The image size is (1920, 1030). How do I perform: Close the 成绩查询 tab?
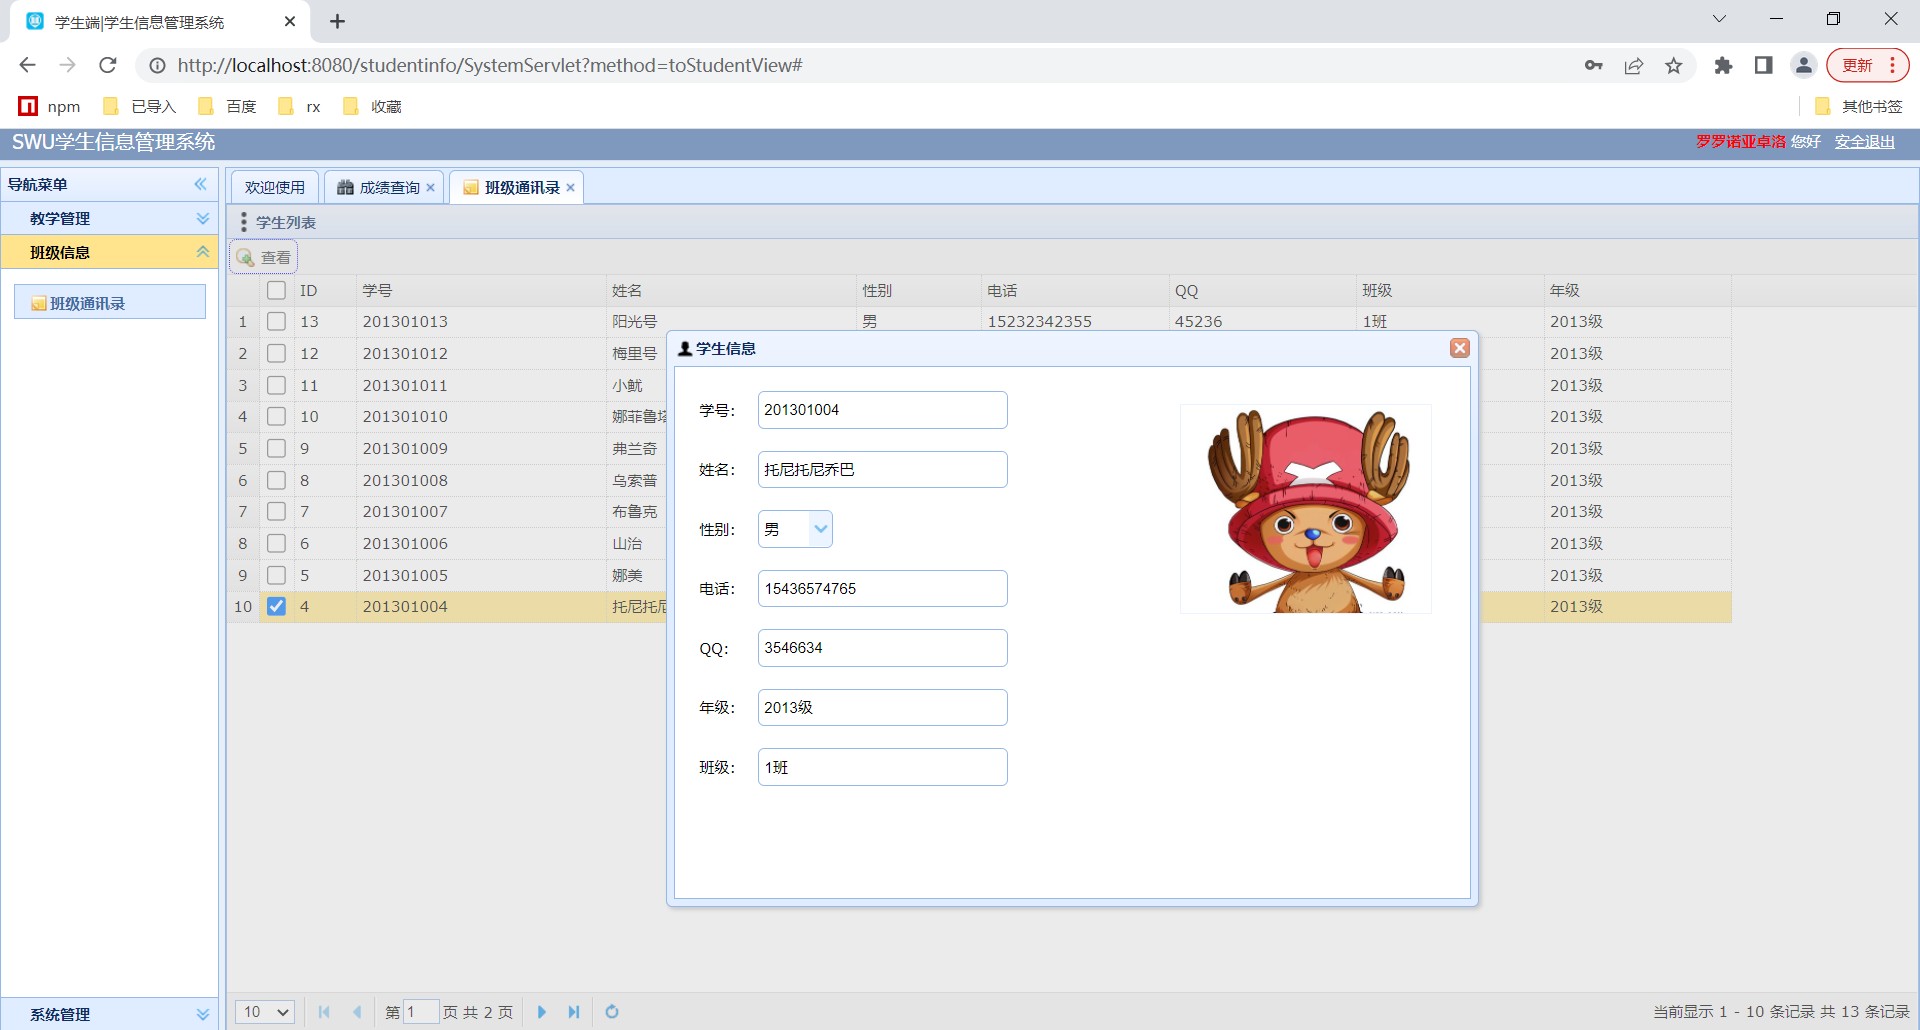(431, 187)
